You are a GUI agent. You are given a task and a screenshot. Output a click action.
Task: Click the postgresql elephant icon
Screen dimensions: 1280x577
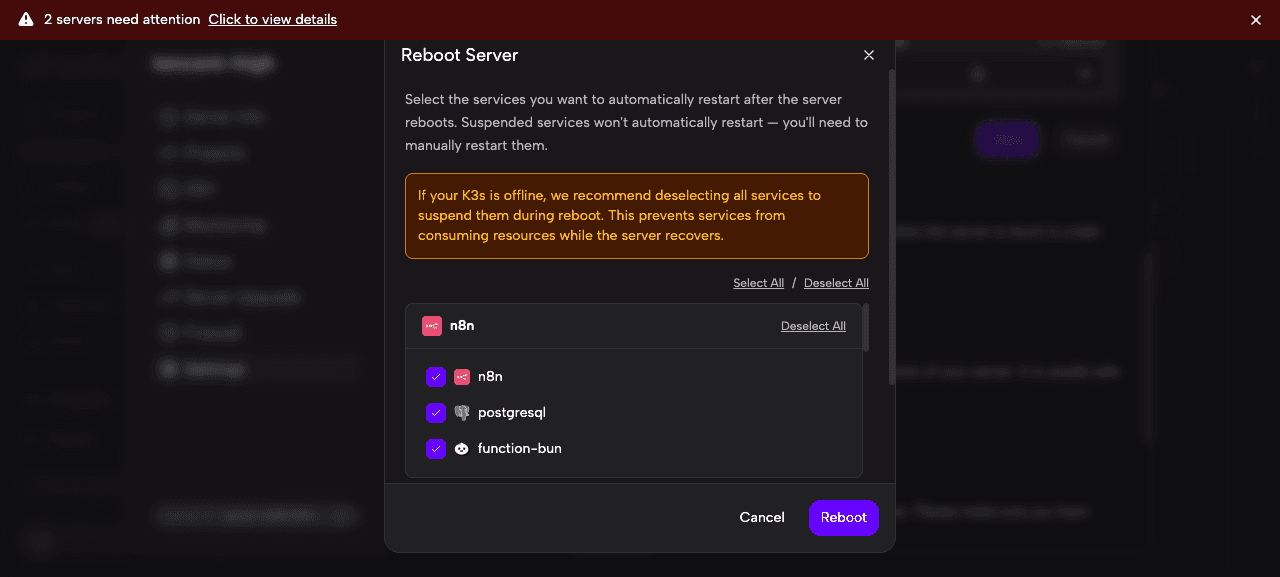462,412
